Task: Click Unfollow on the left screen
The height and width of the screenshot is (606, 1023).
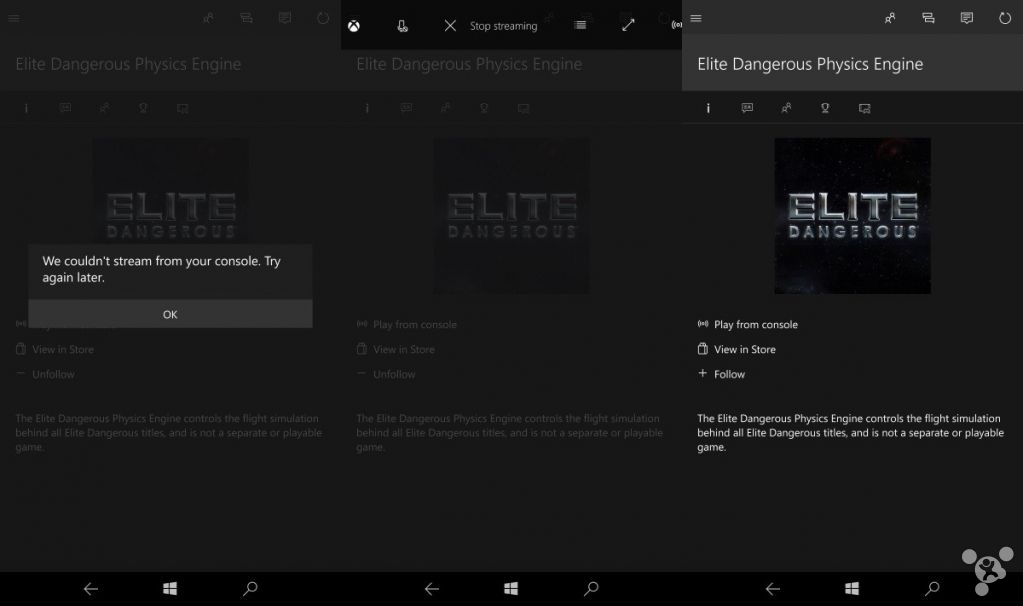Action: point(45,374)
